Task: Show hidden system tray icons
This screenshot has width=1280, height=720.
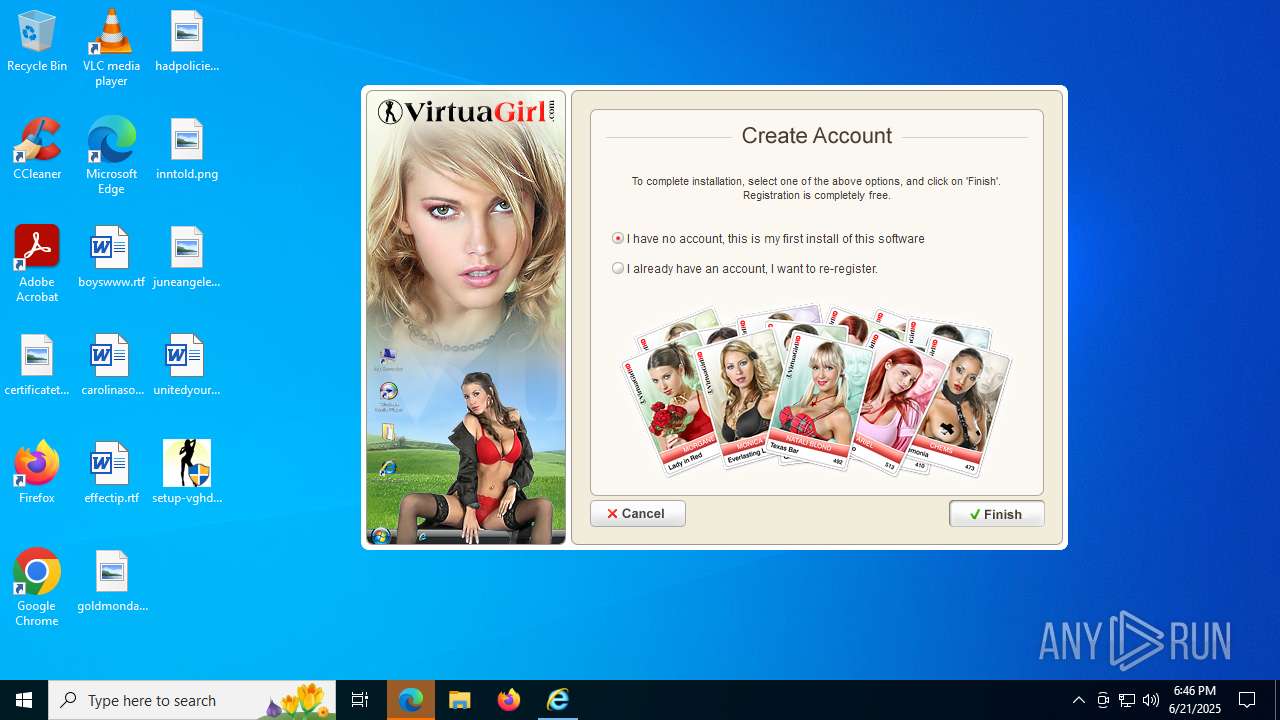Action: point(1078,700)
